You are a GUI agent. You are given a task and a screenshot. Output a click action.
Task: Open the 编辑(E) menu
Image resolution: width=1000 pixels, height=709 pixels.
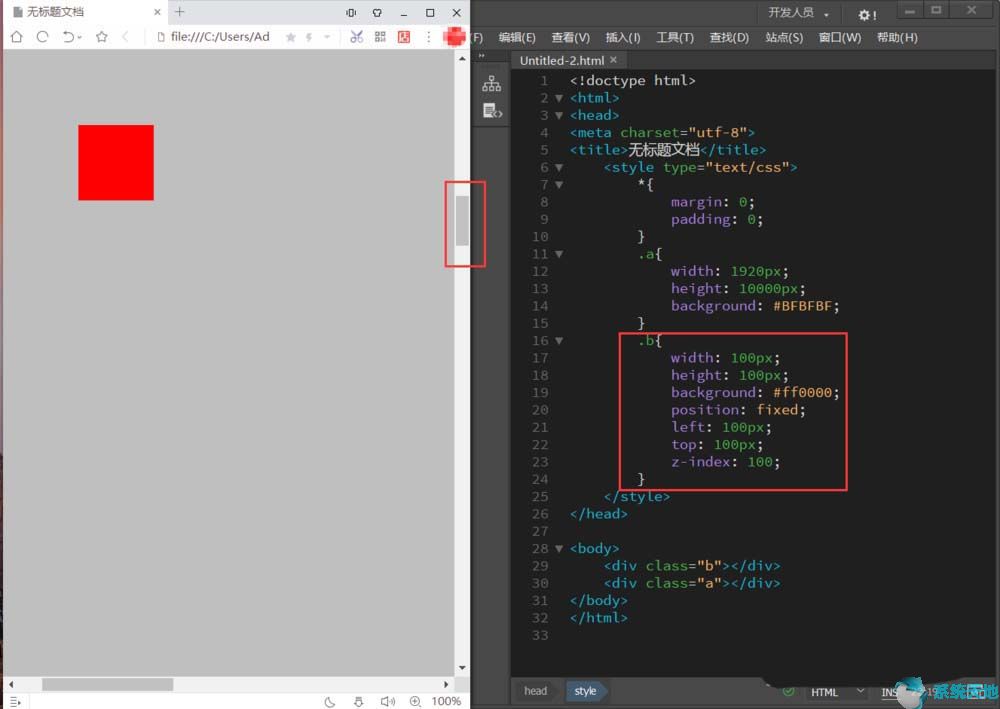pos(517,38)
